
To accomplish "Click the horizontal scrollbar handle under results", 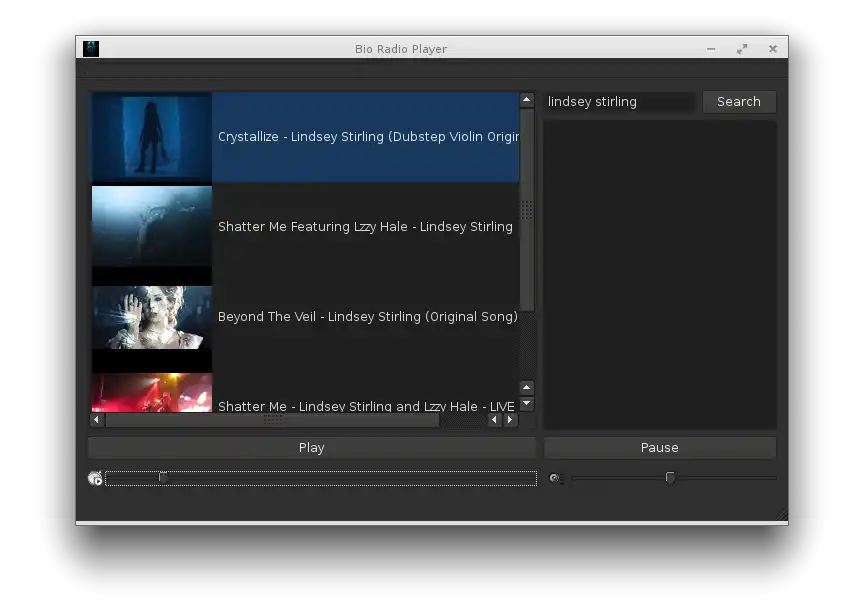I will pyautogui.click(x=273, y=420).
